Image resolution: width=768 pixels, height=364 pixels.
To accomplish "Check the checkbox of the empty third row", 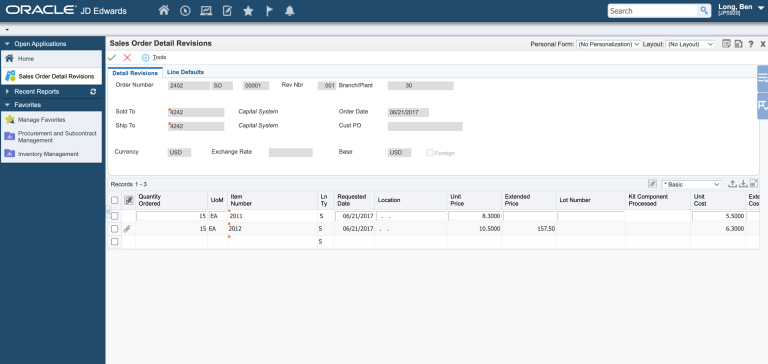I will tap(115, 242).
